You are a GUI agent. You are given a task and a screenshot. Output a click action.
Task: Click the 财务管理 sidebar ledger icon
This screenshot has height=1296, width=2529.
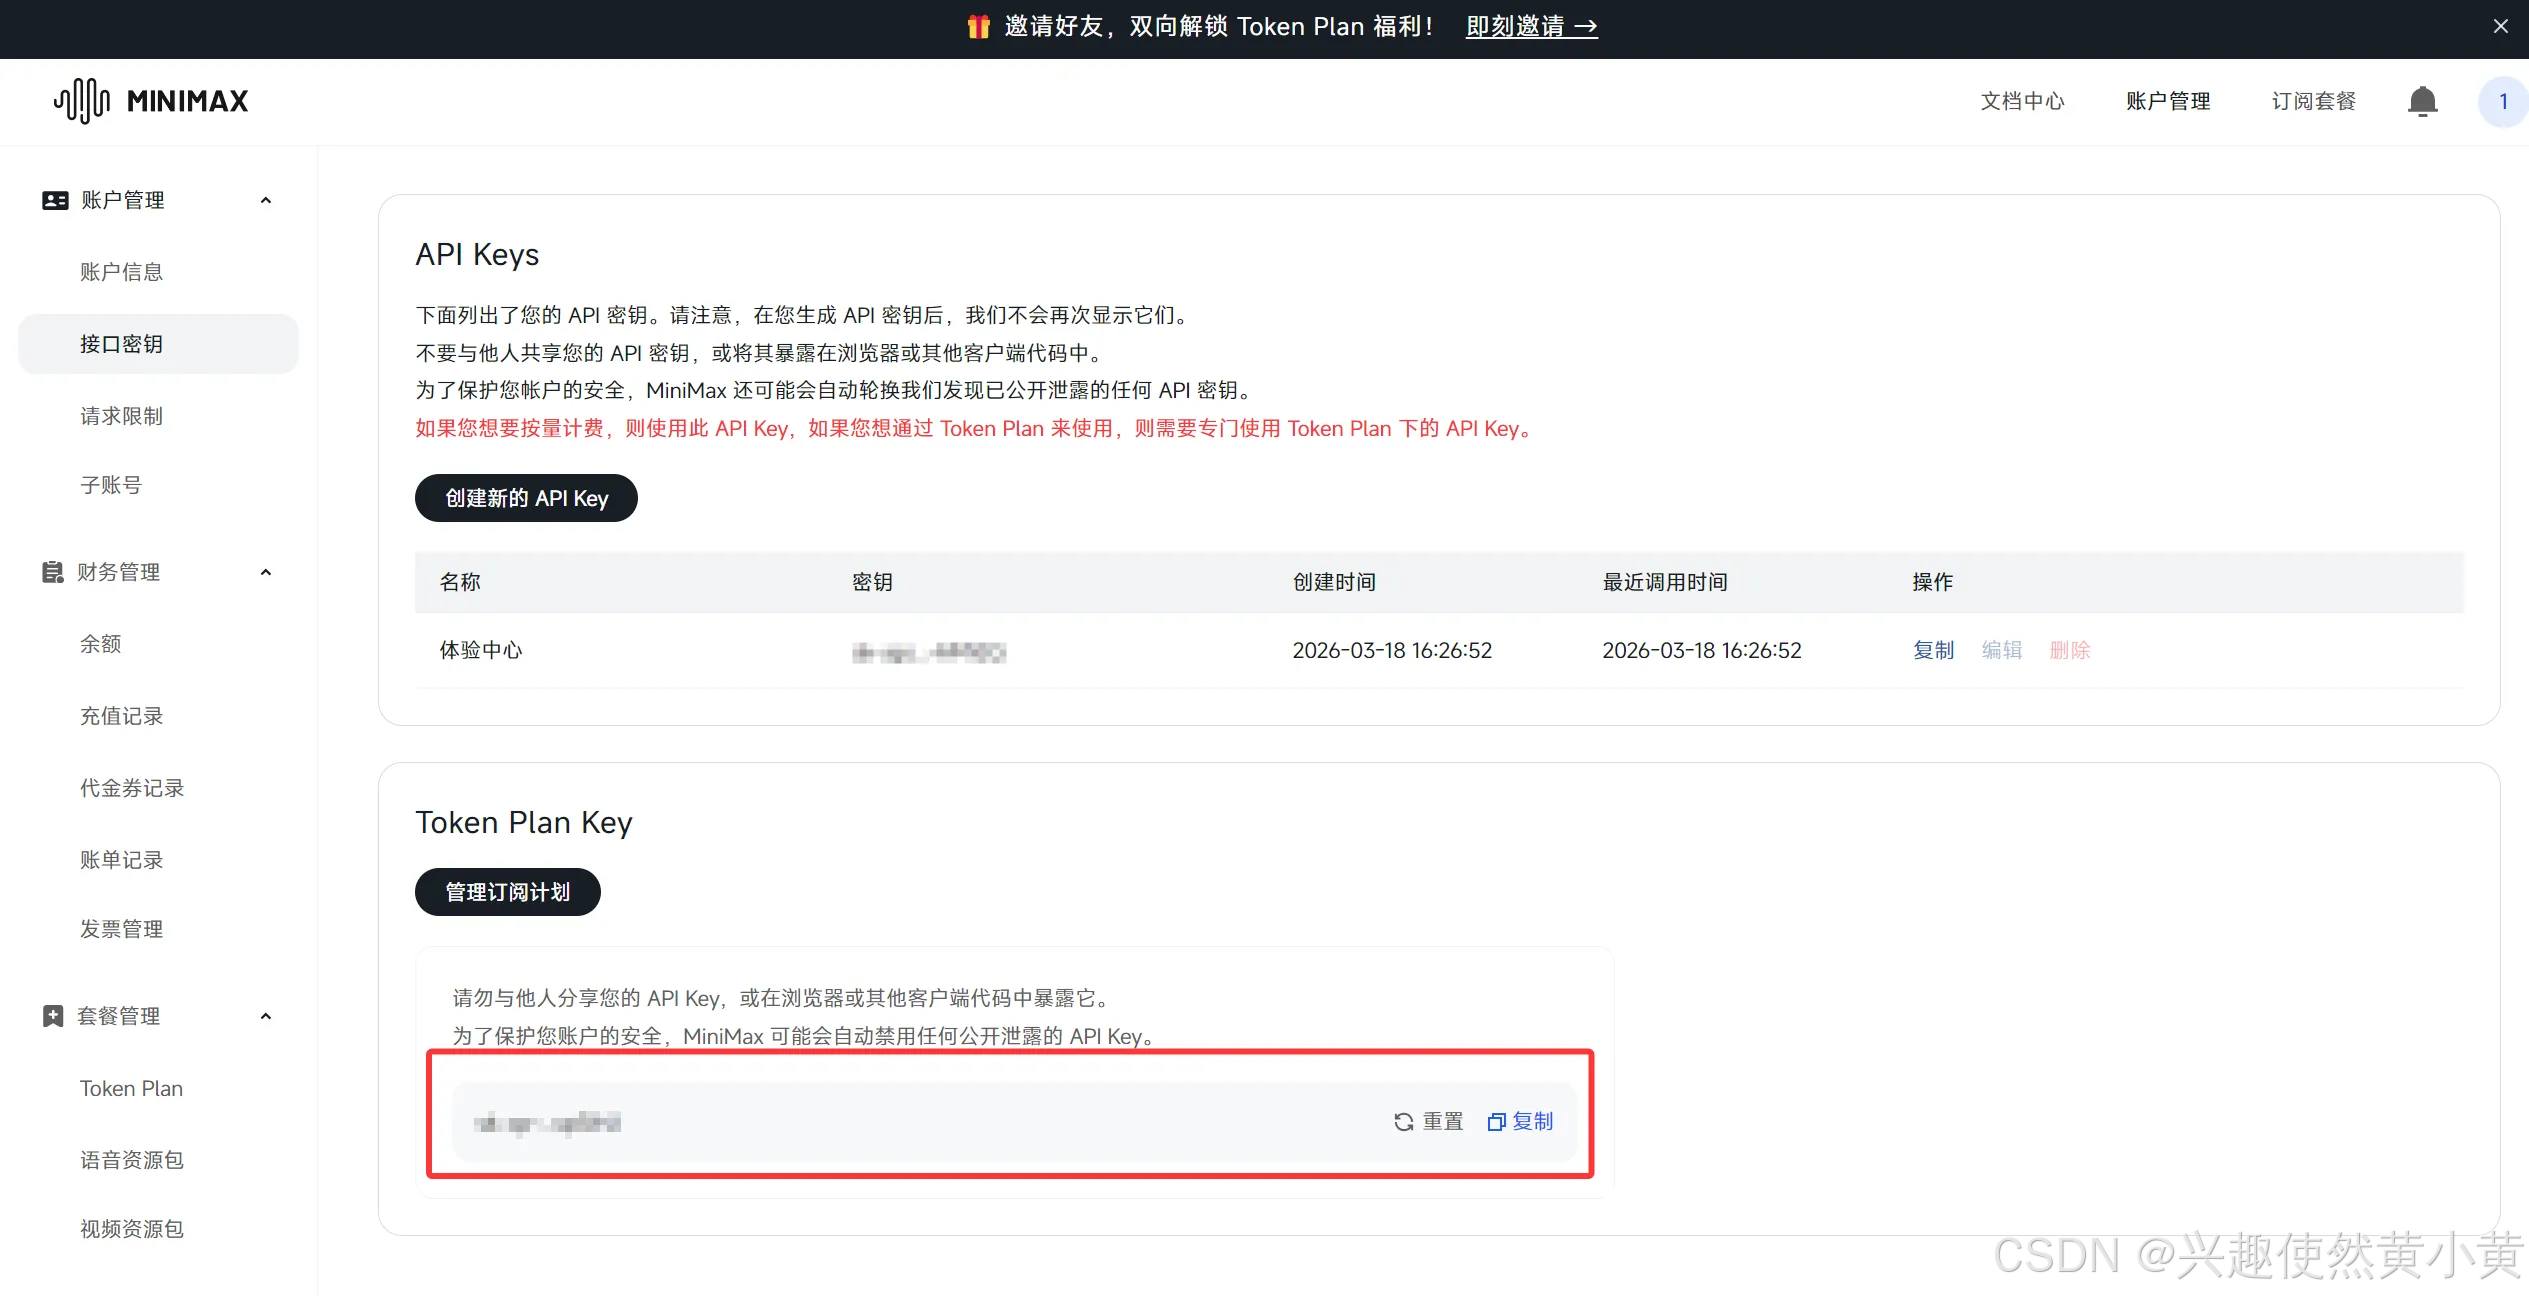click(53, 572)
